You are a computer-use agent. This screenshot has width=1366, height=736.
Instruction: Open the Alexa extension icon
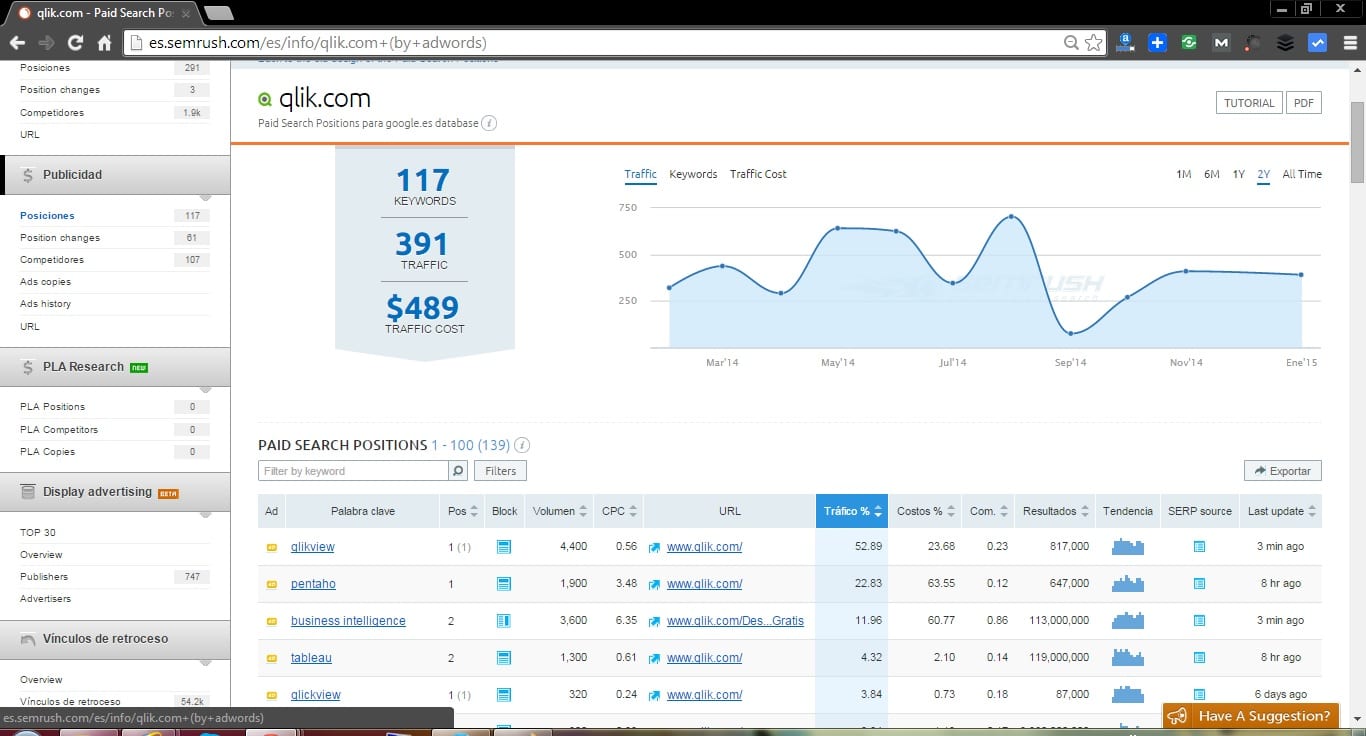tap(1126, 42)
